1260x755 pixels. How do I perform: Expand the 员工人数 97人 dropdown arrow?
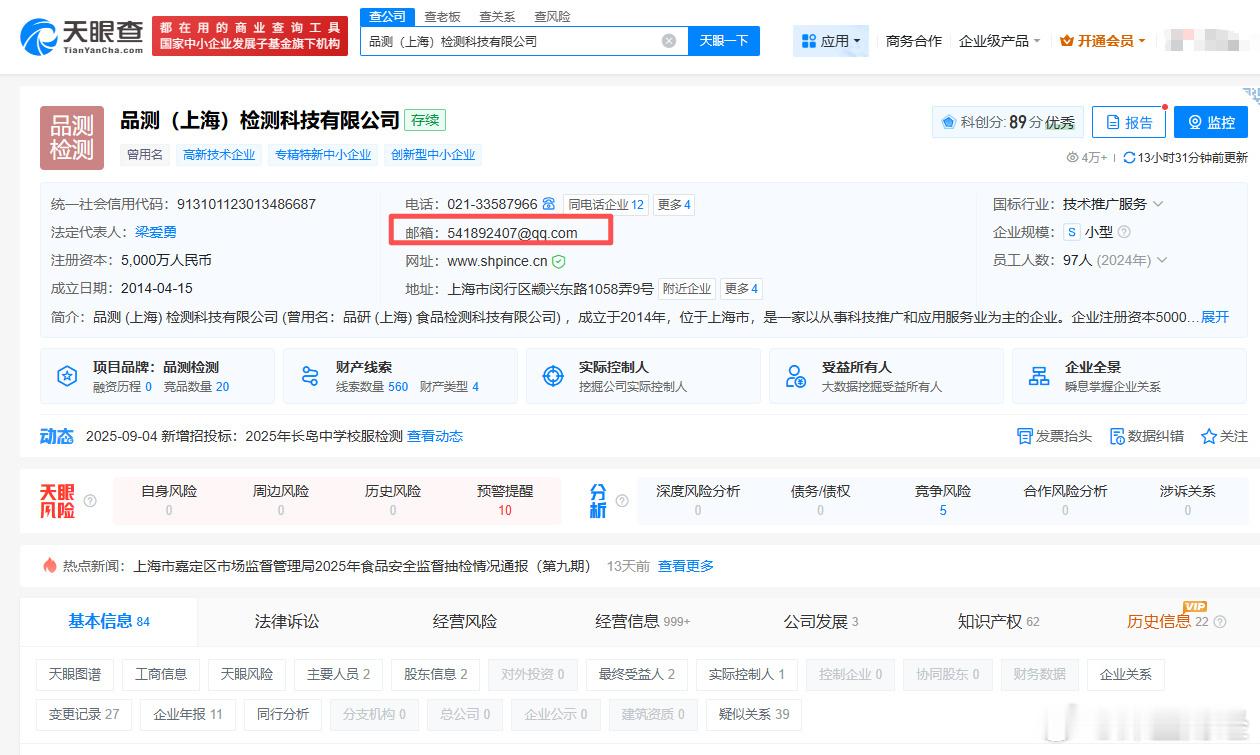point(1162,260)
